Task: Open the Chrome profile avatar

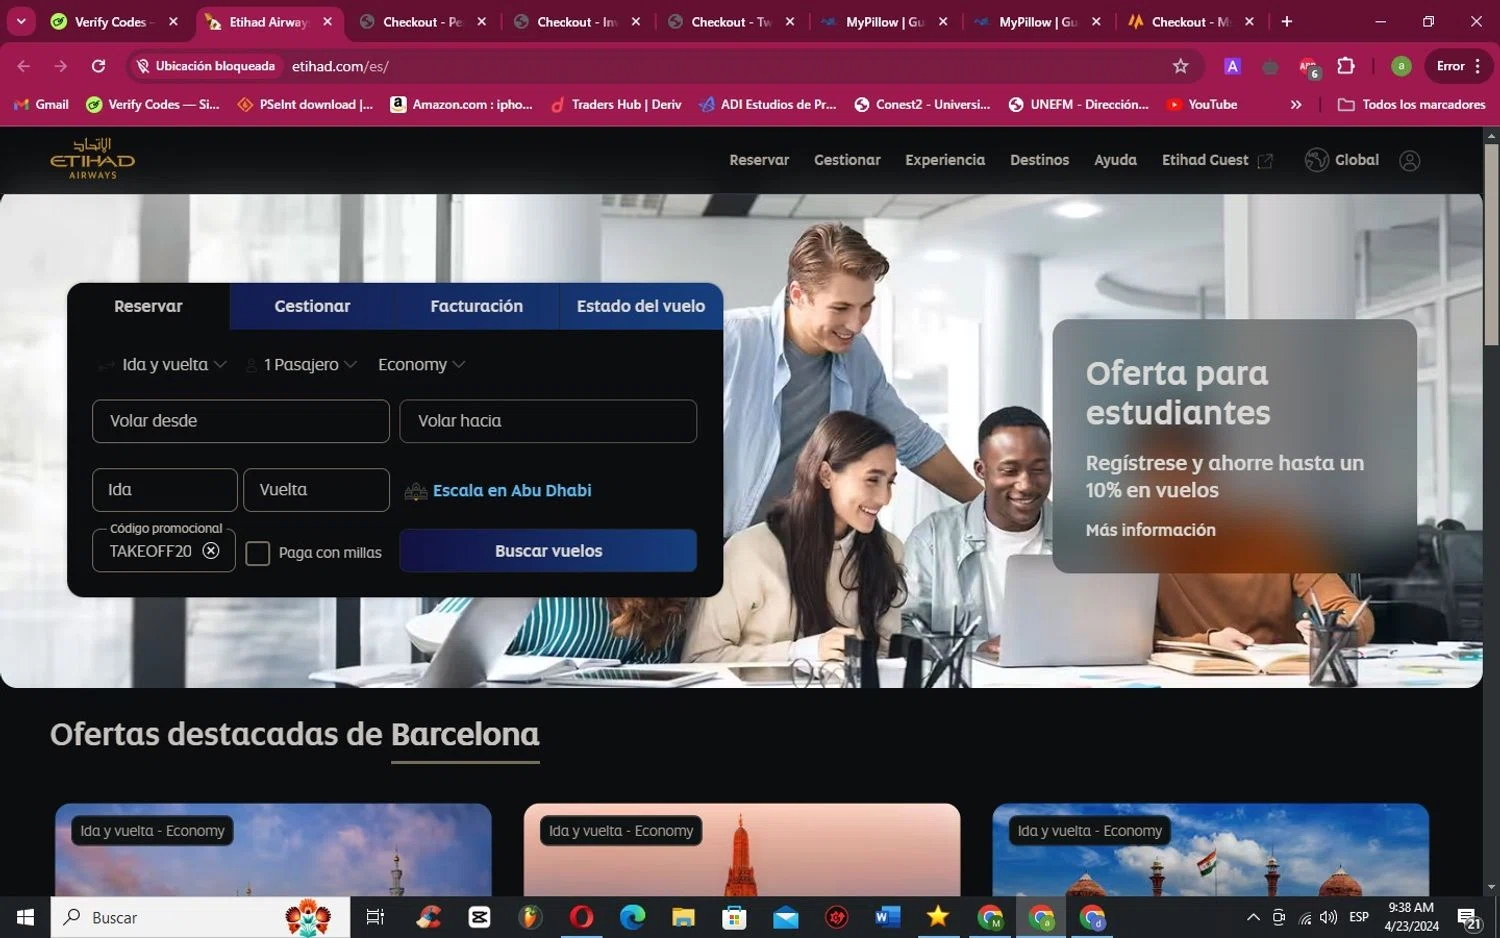Action: [x=1401, y=66]
